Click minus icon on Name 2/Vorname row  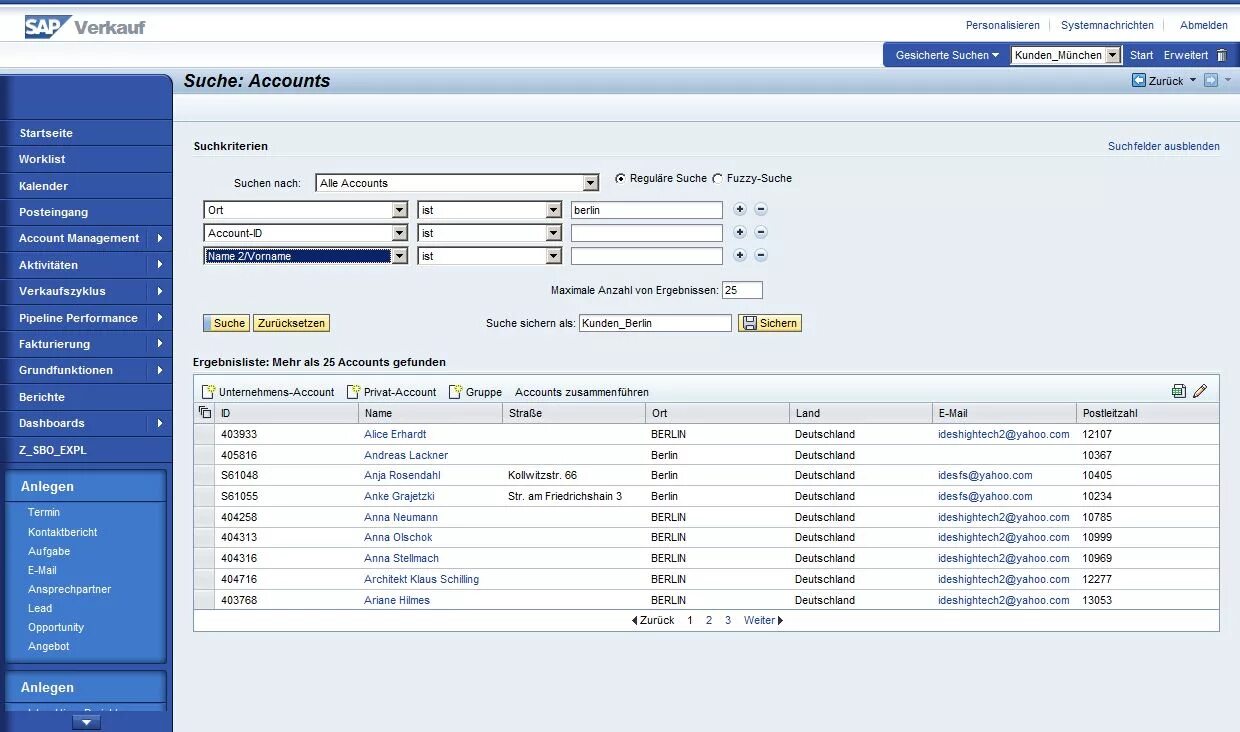[x=760, y=255]
